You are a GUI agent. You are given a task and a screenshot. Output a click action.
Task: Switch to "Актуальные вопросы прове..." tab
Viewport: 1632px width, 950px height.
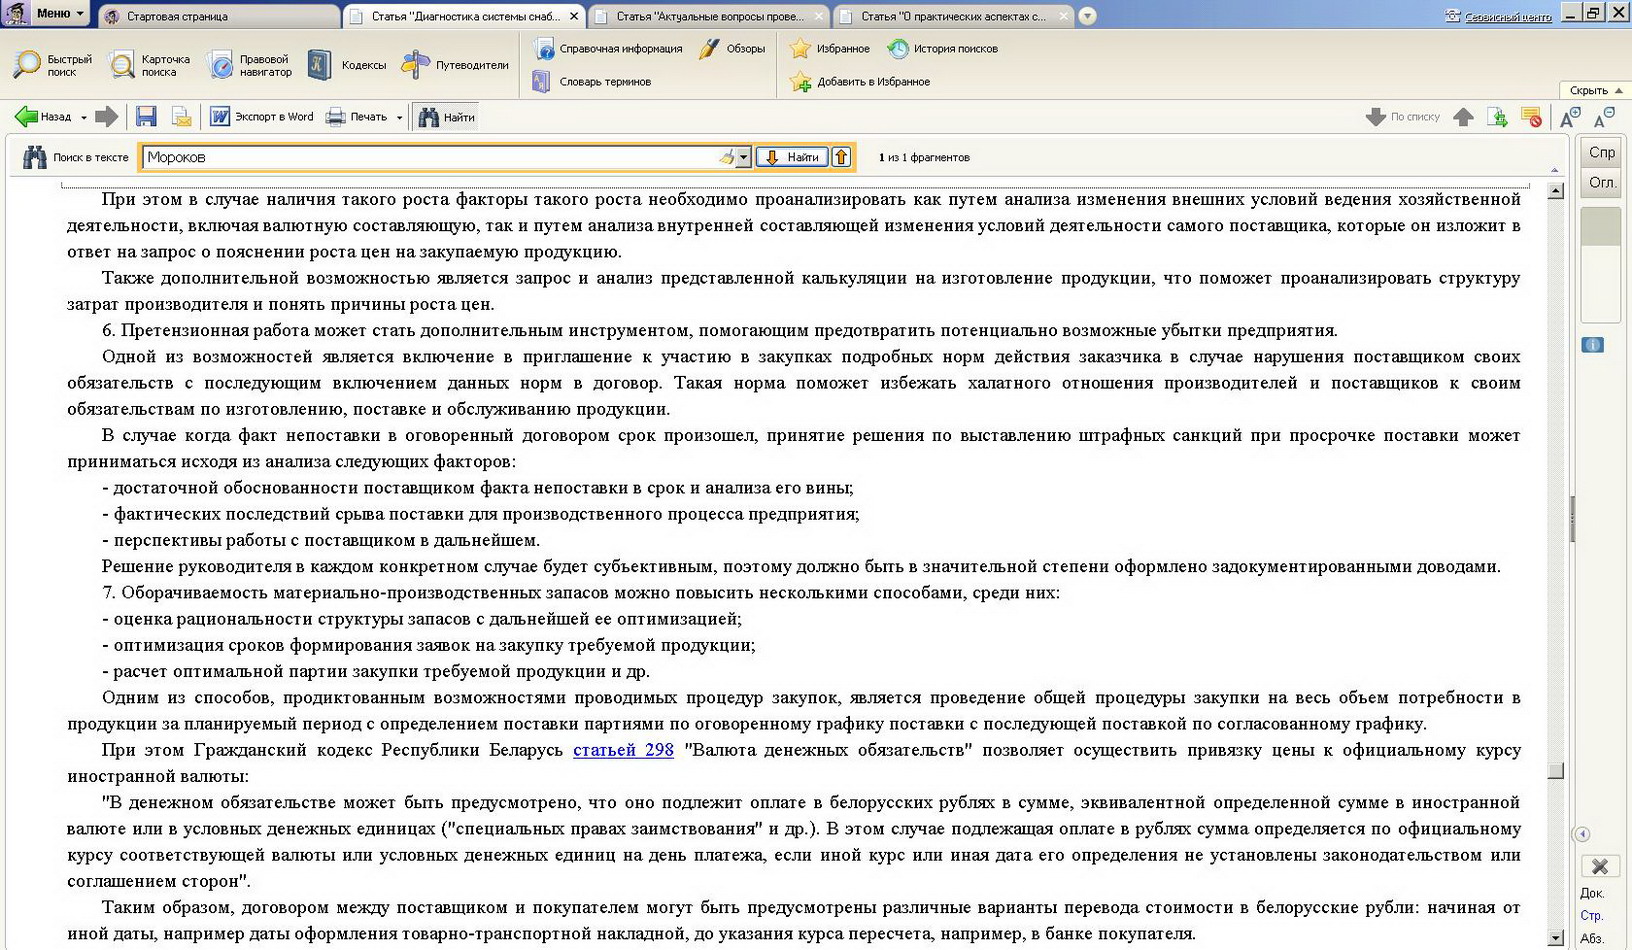coord(709,16)
